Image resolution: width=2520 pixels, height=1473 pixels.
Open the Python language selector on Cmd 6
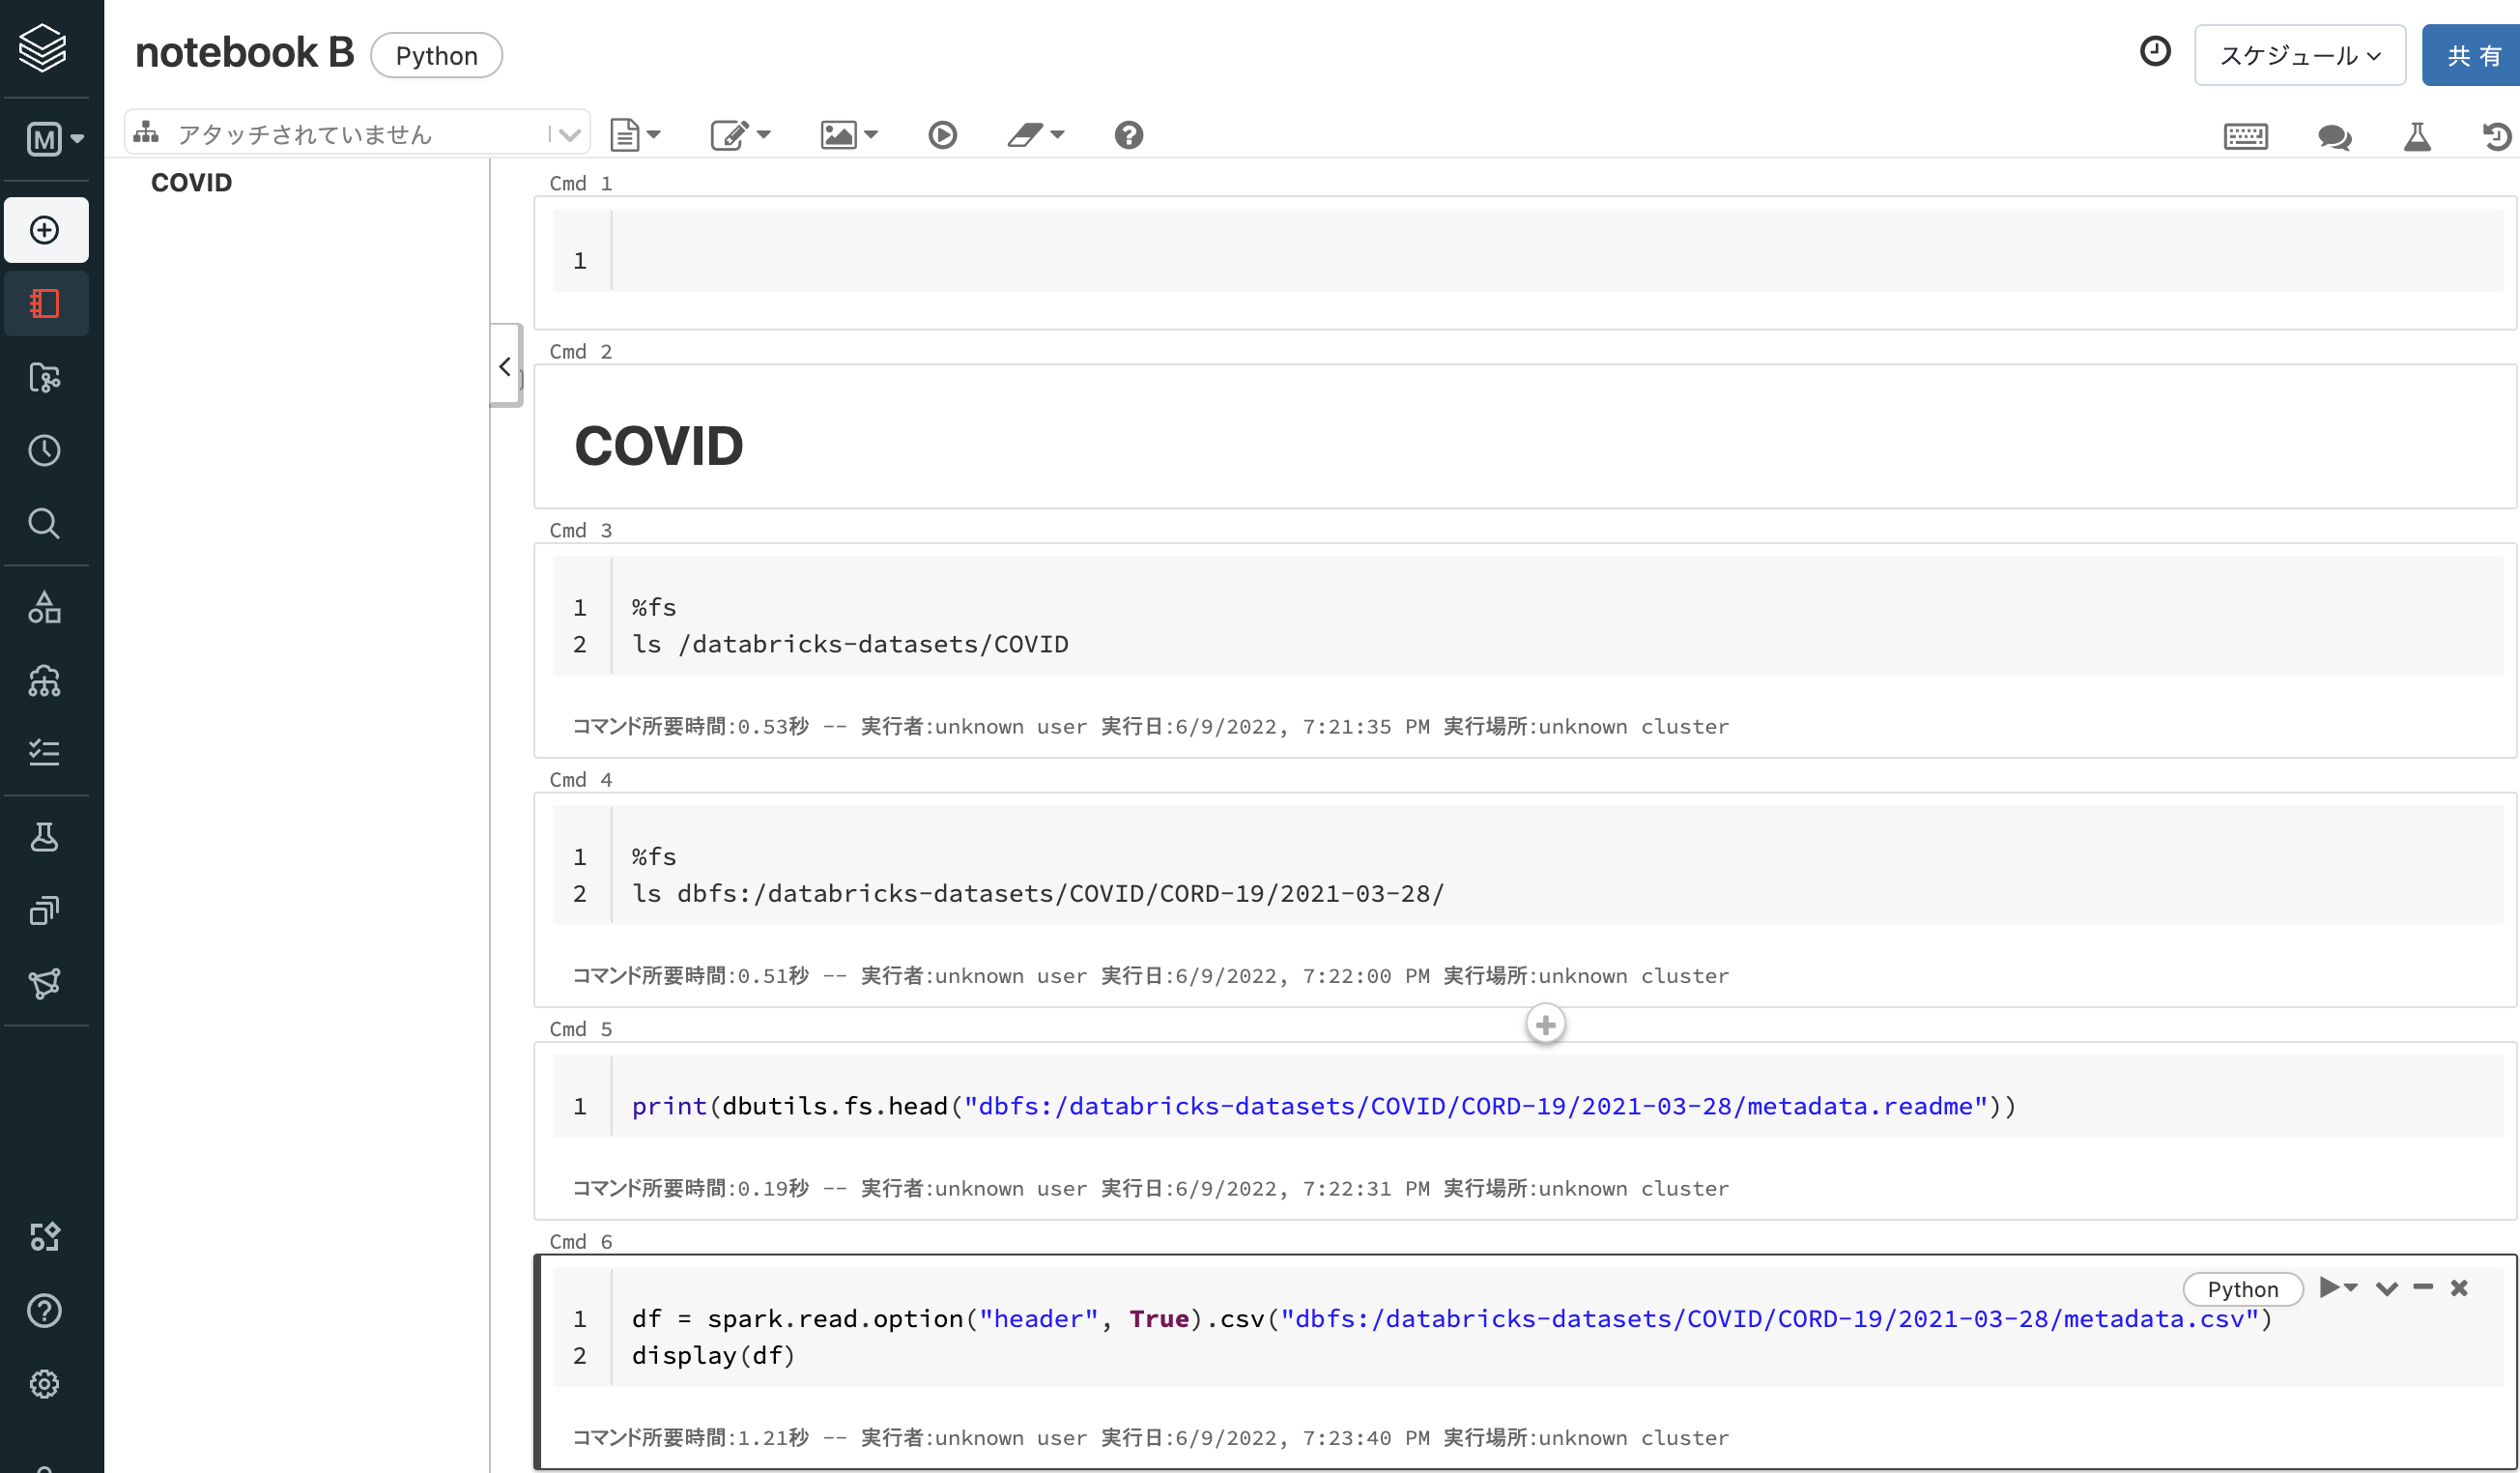point(2242,1289)
